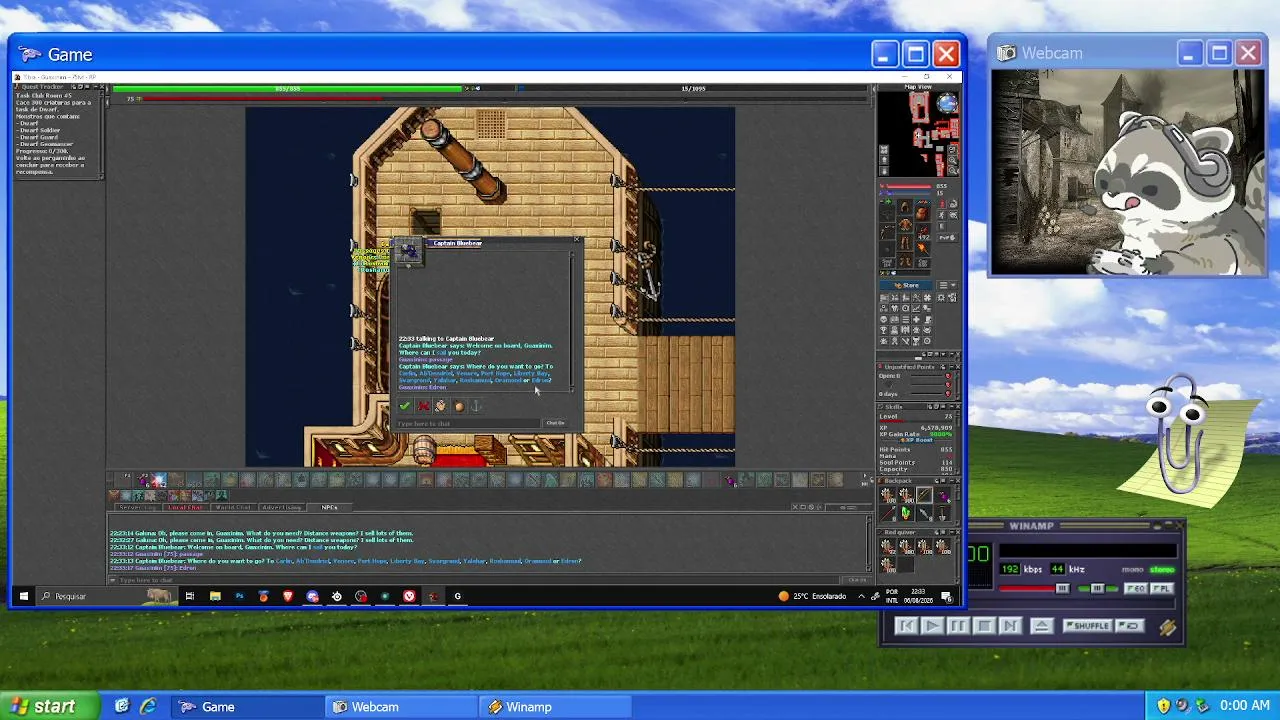1280x720 pixels.
Task: Toggle the EQ button in Winamp
Action: tap(1137, 589)
